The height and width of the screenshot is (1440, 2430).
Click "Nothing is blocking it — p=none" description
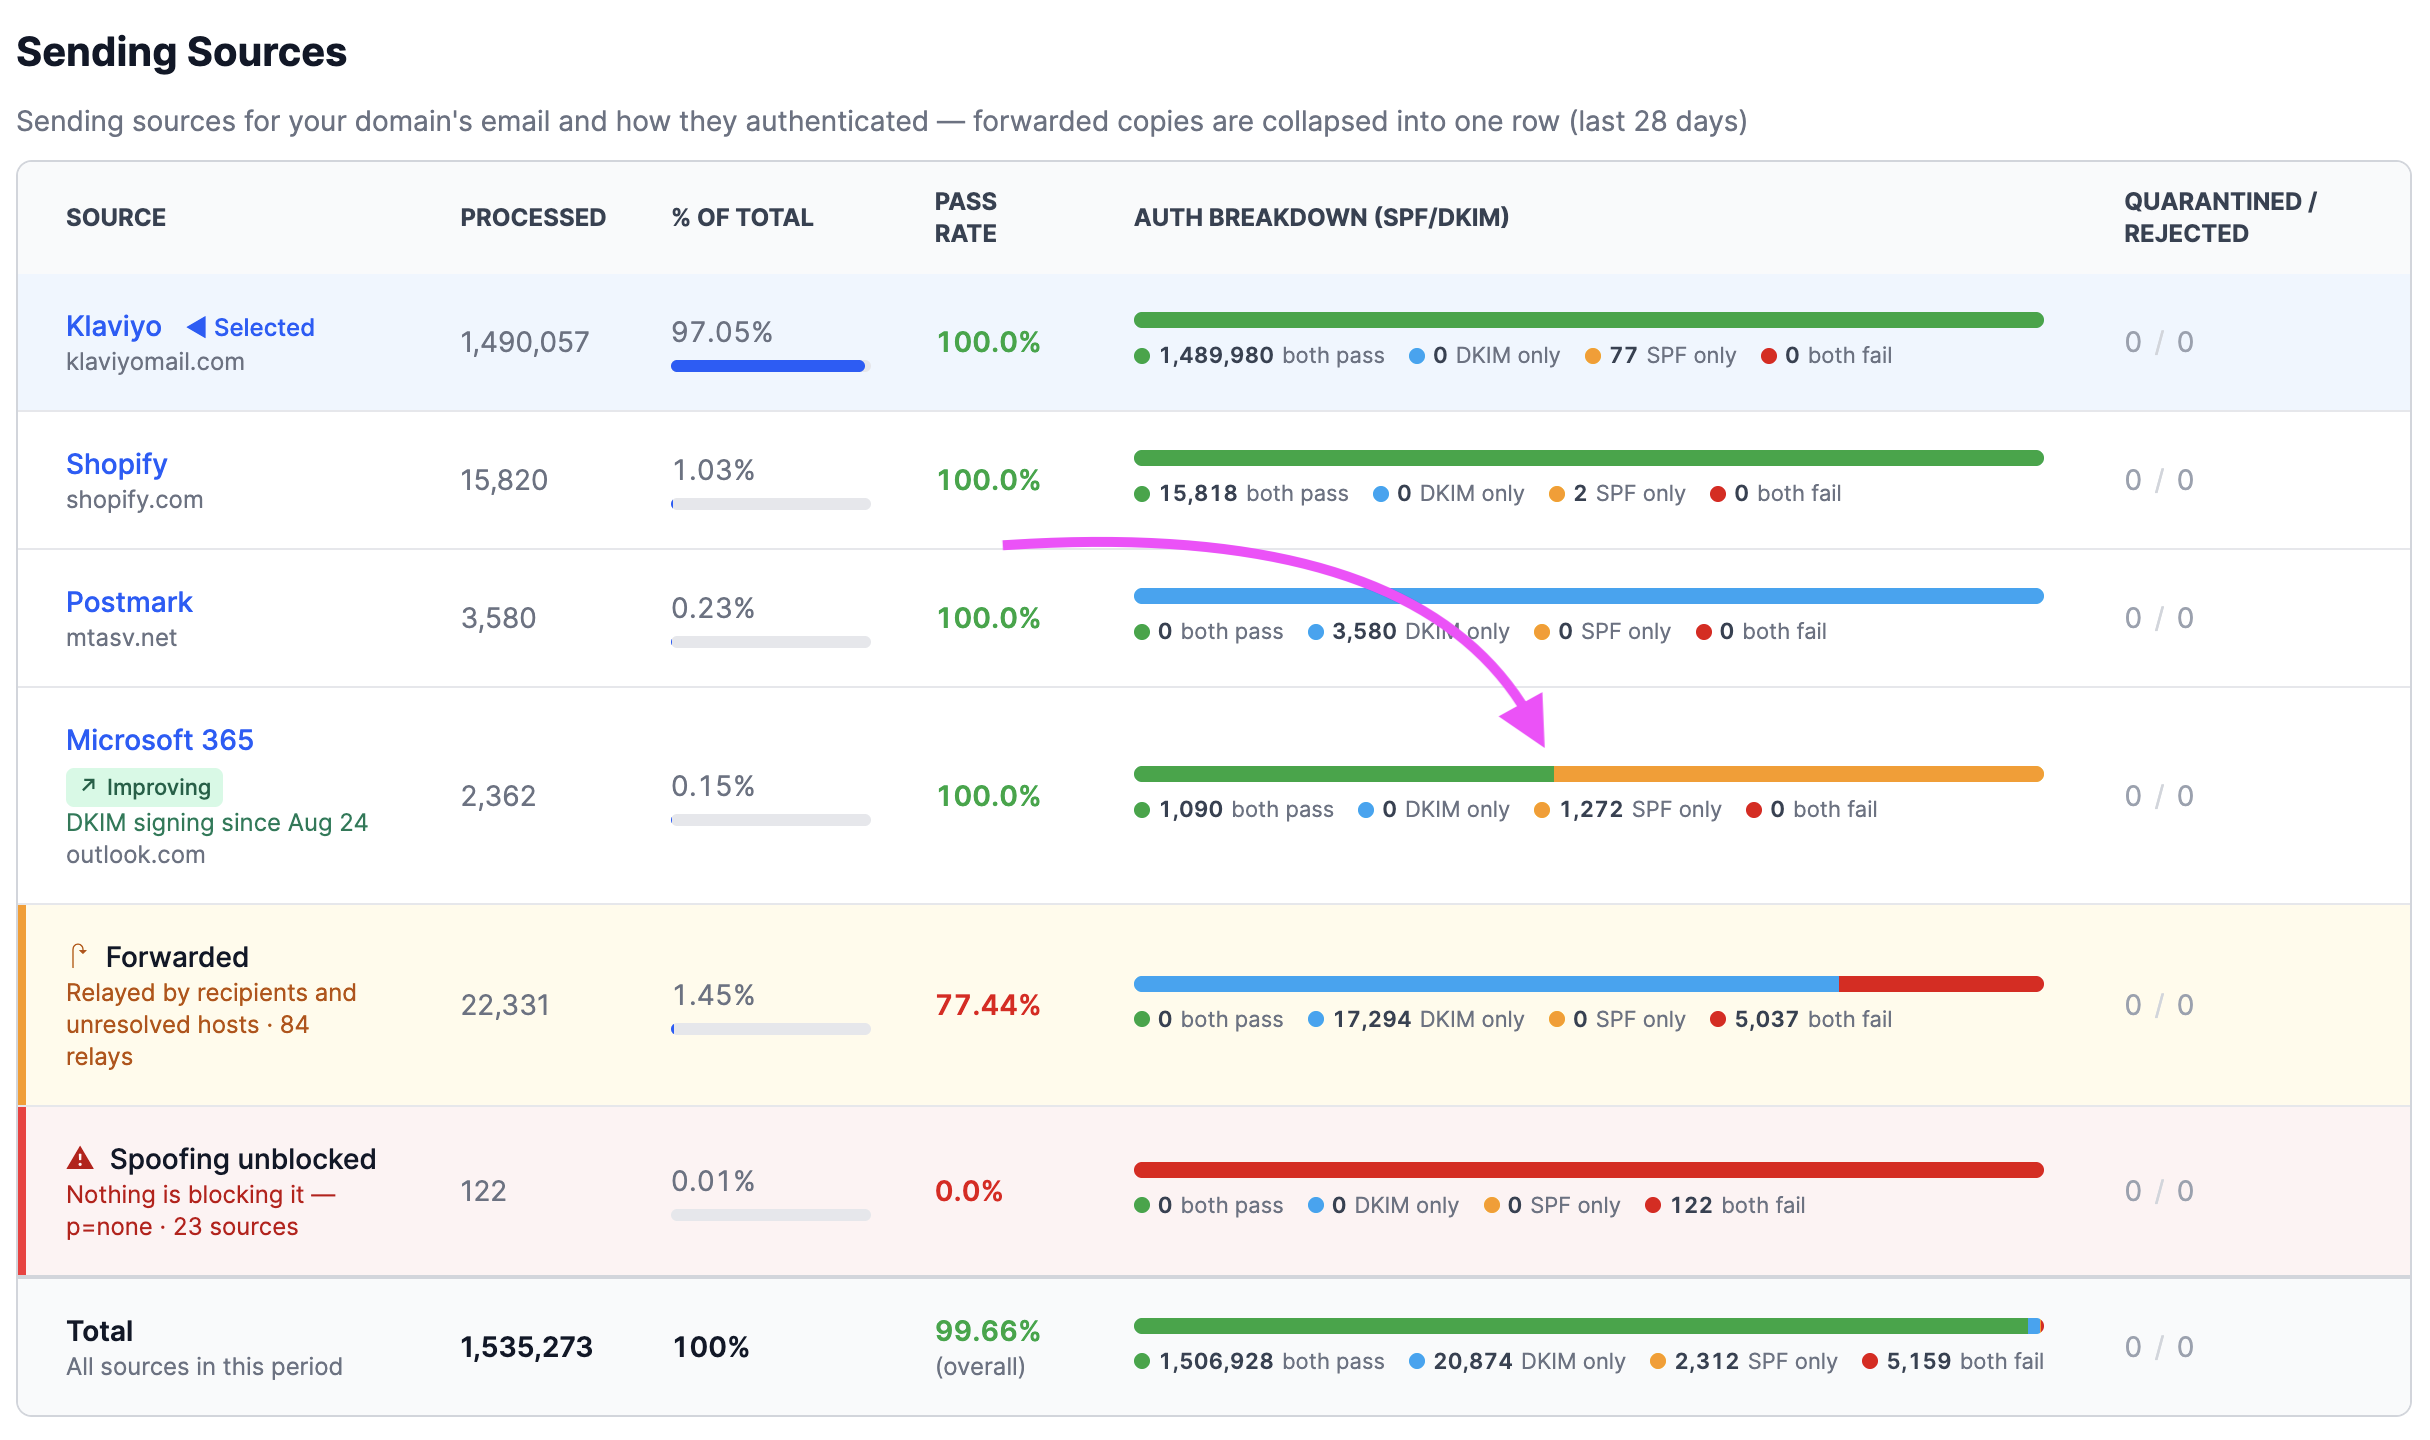pyautogui.click(x=200, y=1210)
